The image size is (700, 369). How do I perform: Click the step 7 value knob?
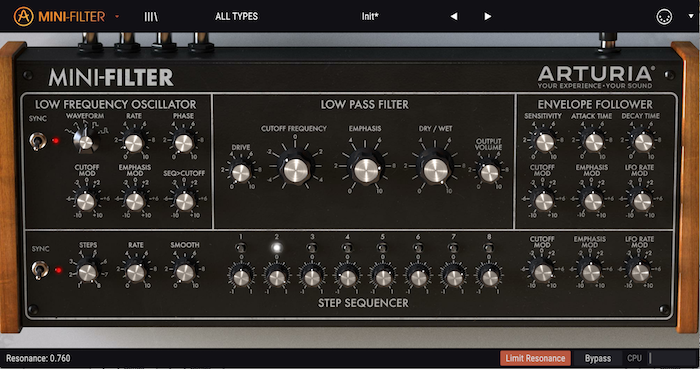click(454, 278)
